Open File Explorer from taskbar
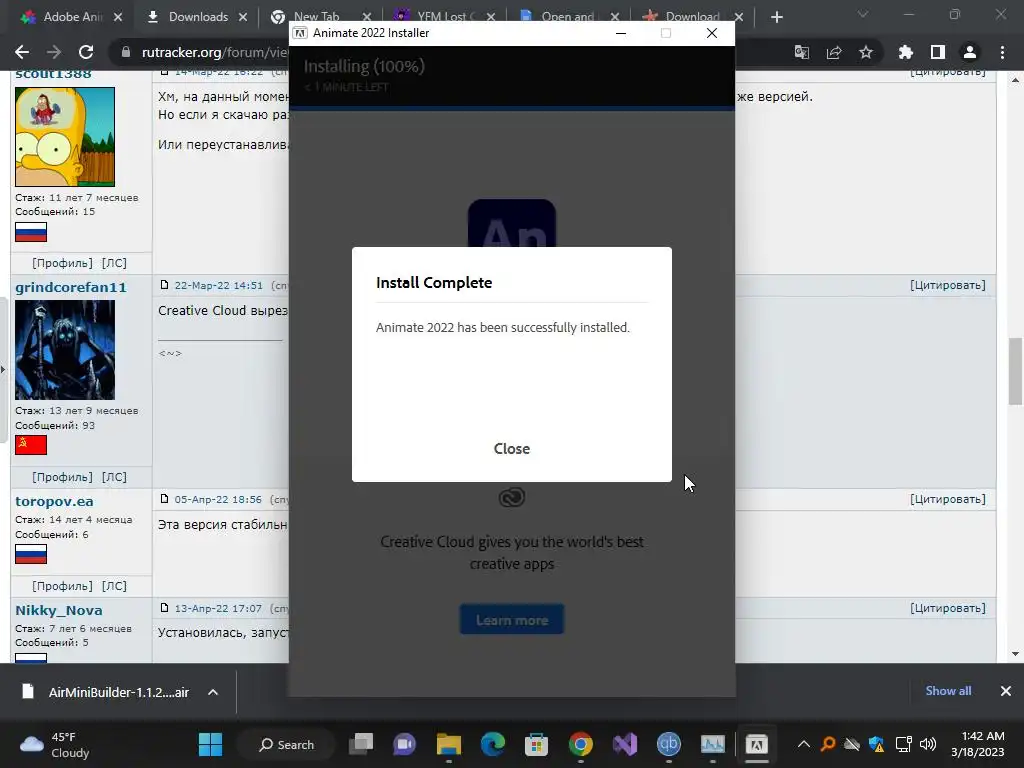The image size is (1024, 768). click(449, 744)
